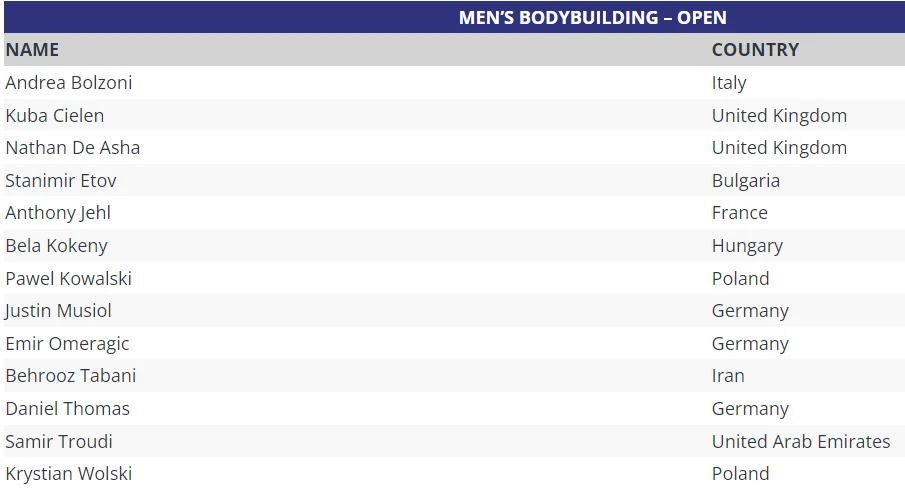The height and width of the screenshot is (489, 905).
Task: Select Pawel Kowalski's name
Action: 69,278
